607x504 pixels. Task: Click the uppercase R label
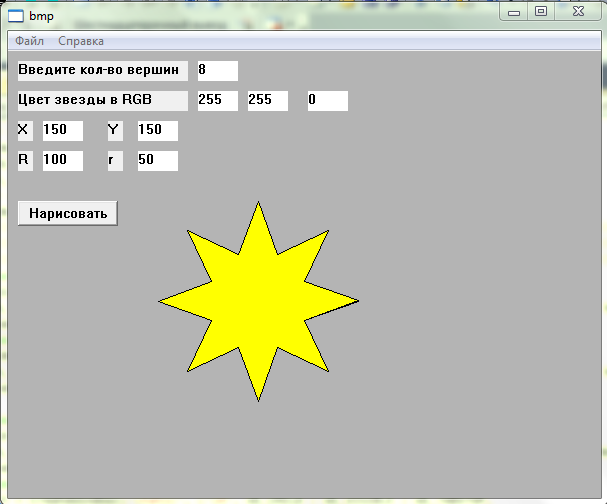point(25,161)
